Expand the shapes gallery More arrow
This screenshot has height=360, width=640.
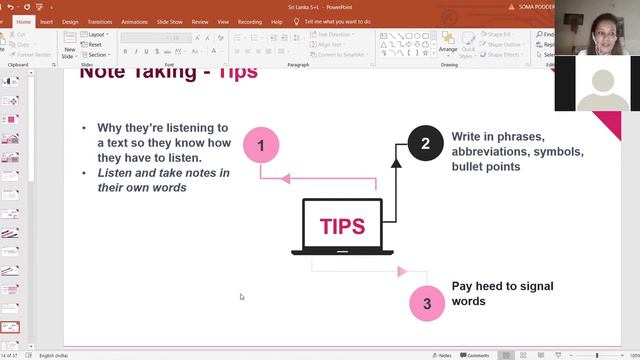[x=433, y=53]
